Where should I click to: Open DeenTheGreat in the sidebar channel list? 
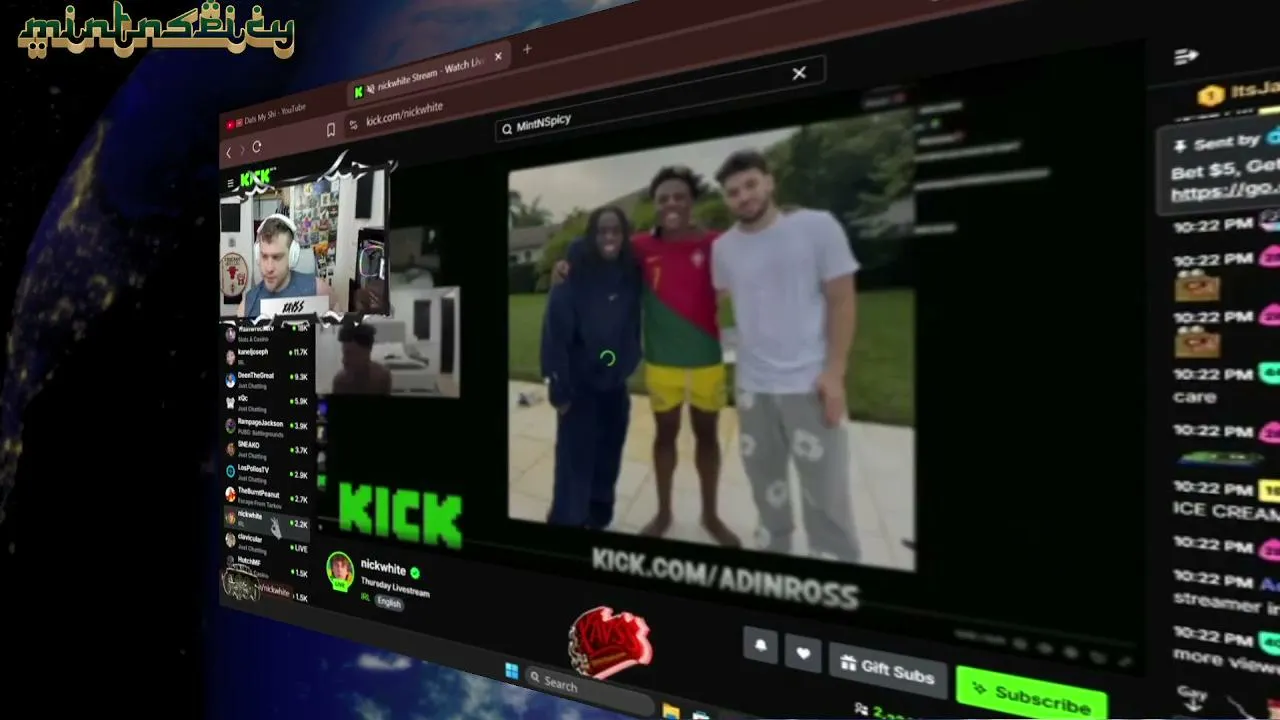click(x=267, y=380)
